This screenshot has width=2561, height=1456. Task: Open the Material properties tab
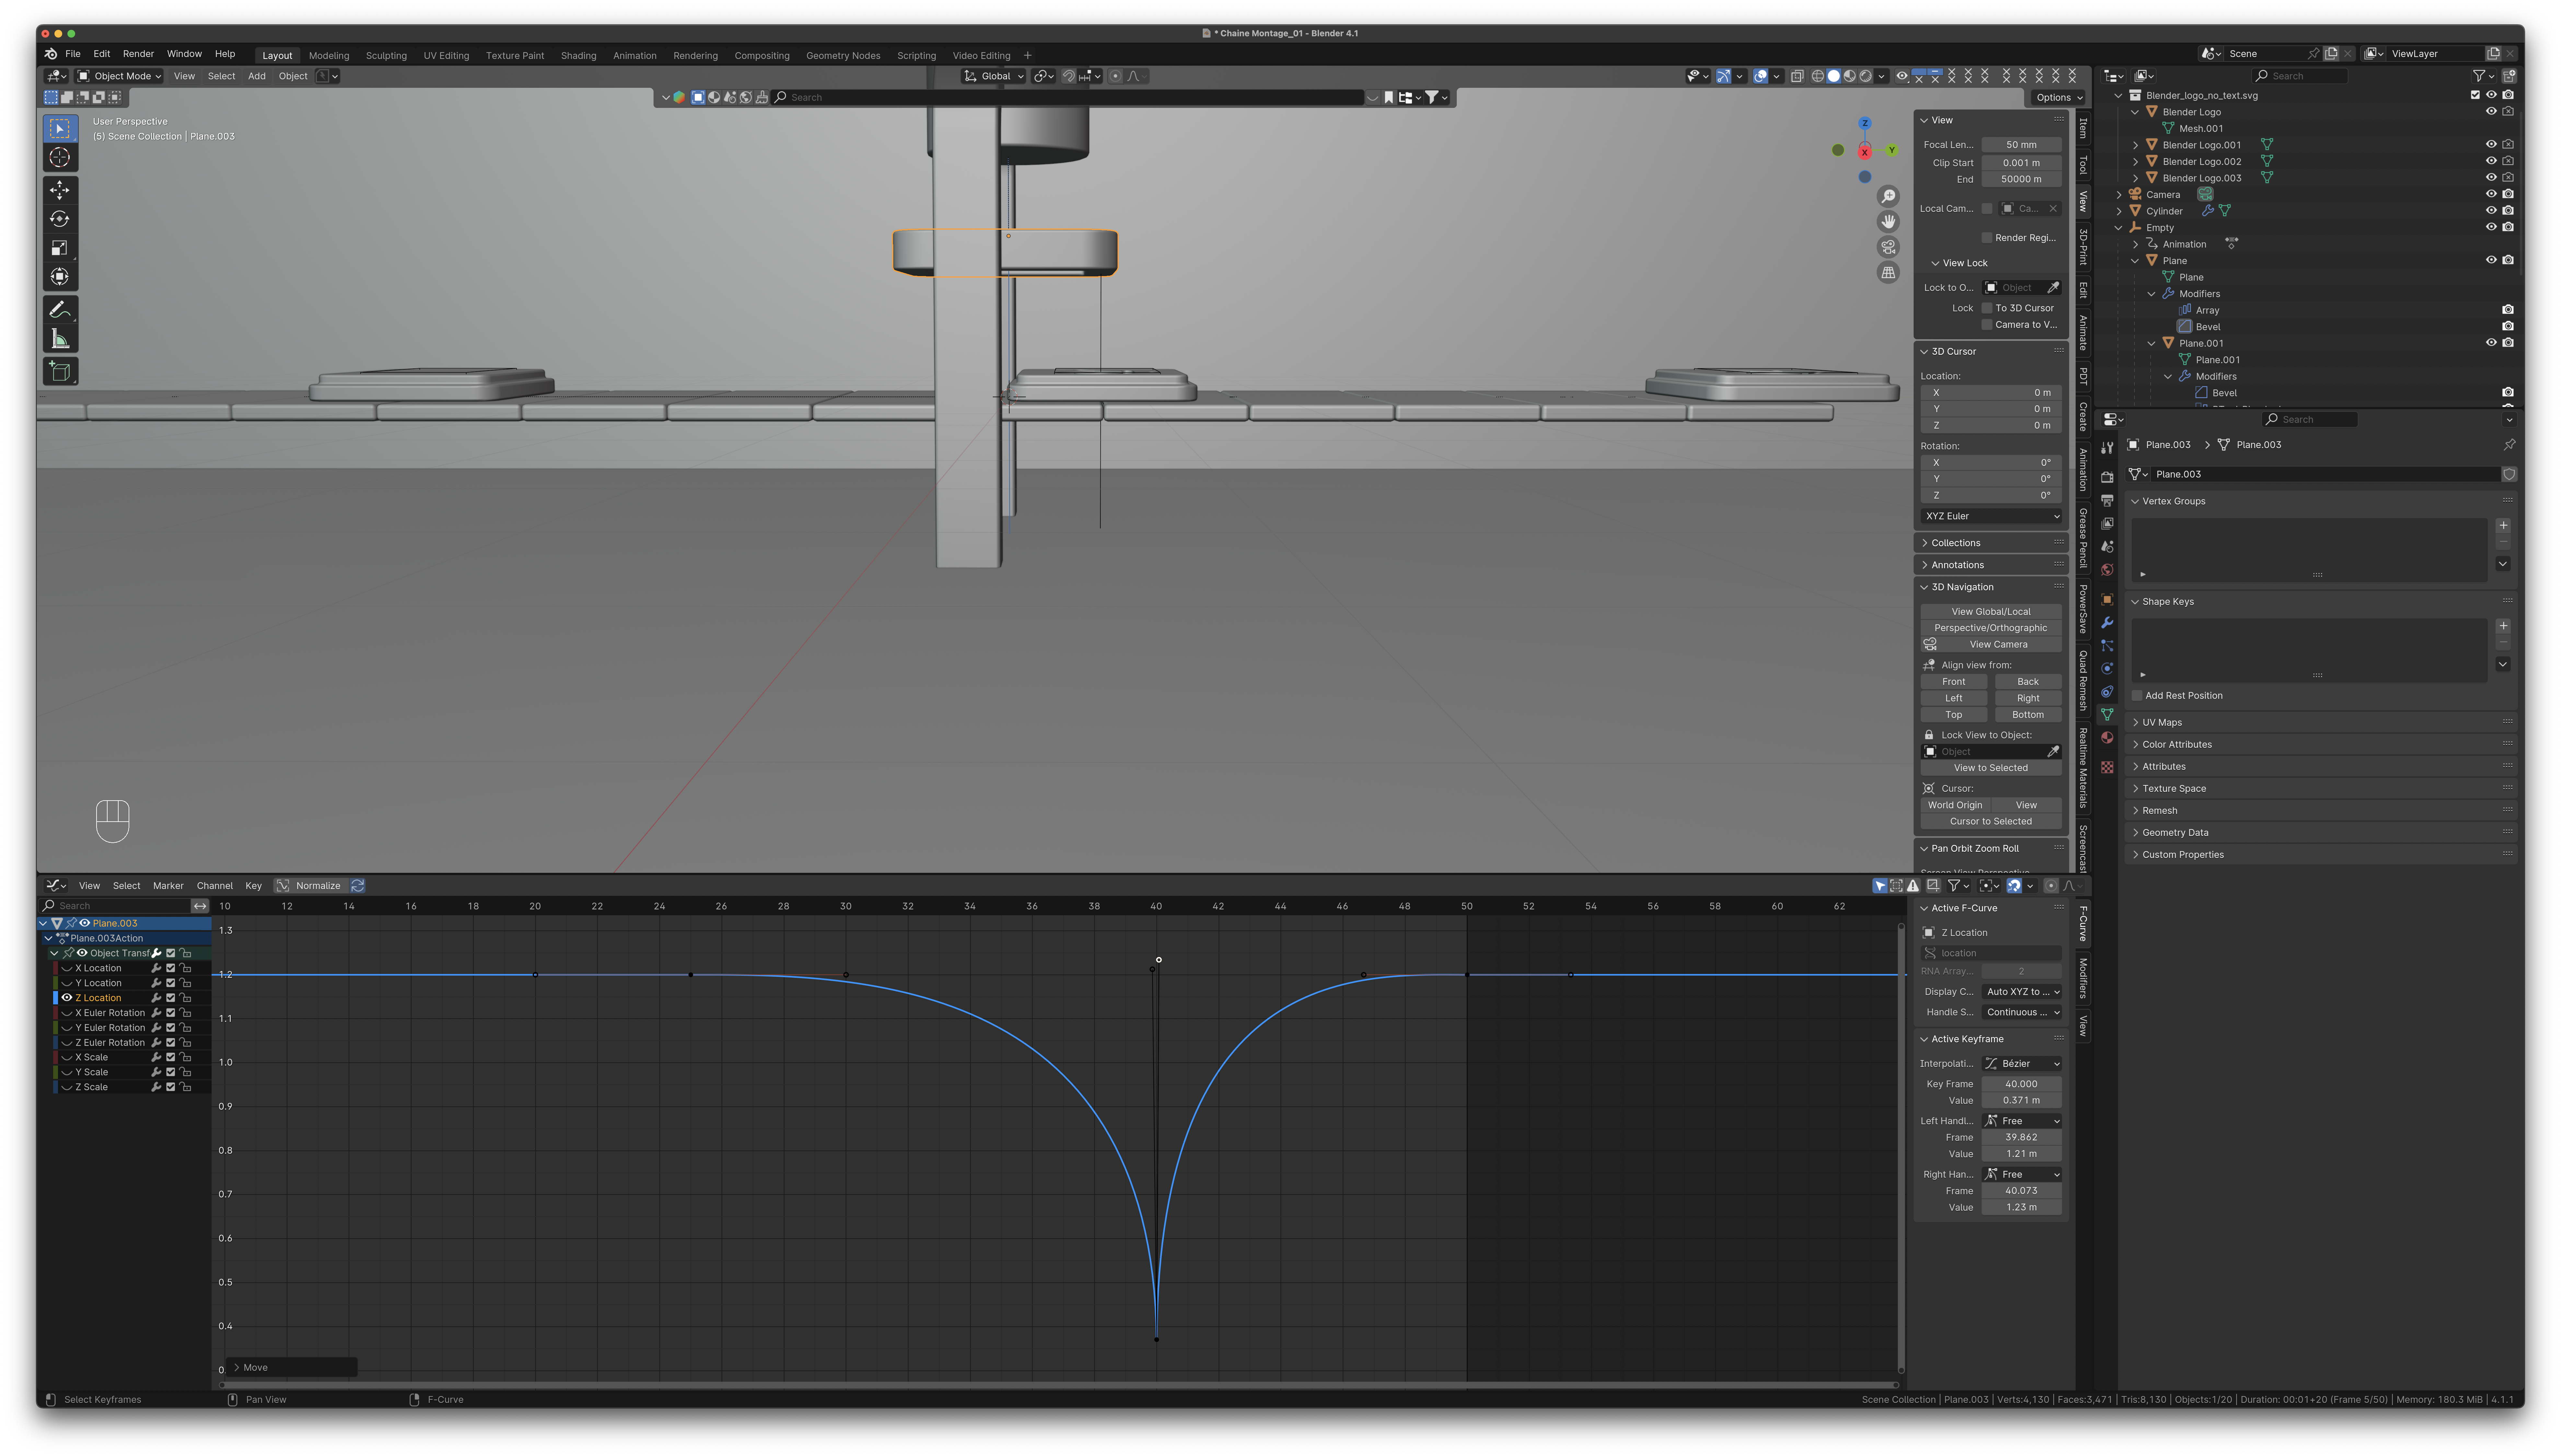tap(2107, 738)
